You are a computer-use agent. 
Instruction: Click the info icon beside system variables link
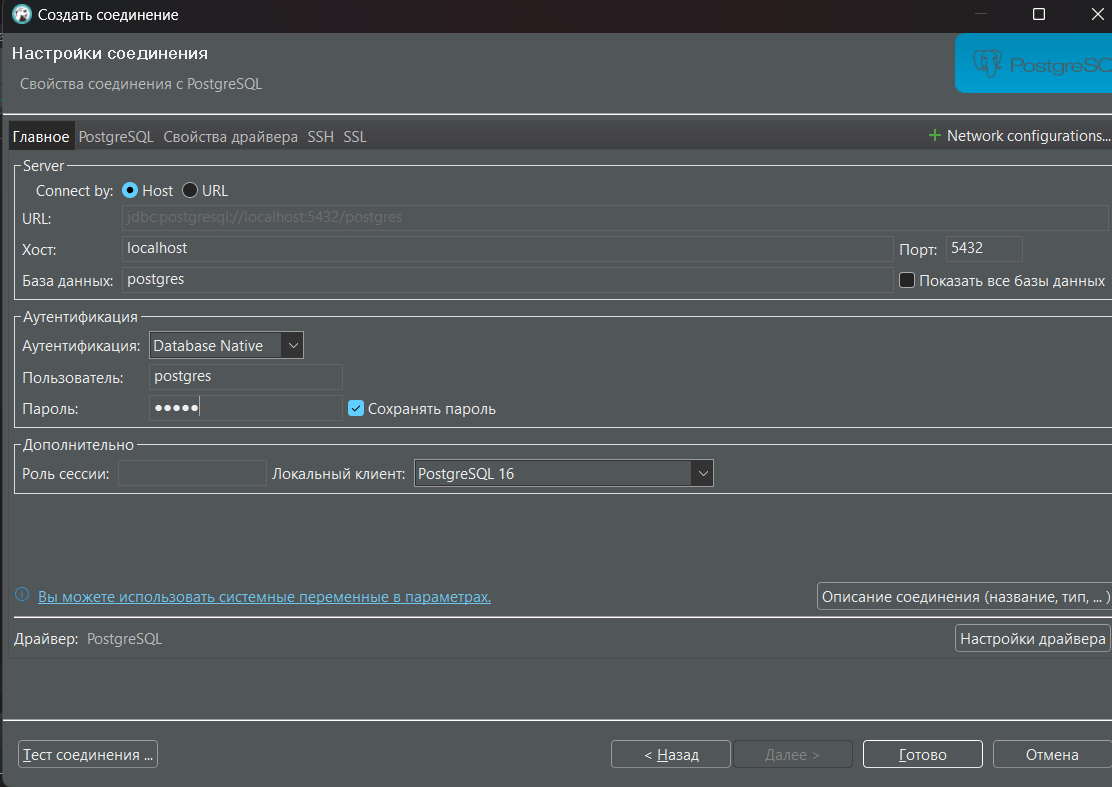(22, 595)
